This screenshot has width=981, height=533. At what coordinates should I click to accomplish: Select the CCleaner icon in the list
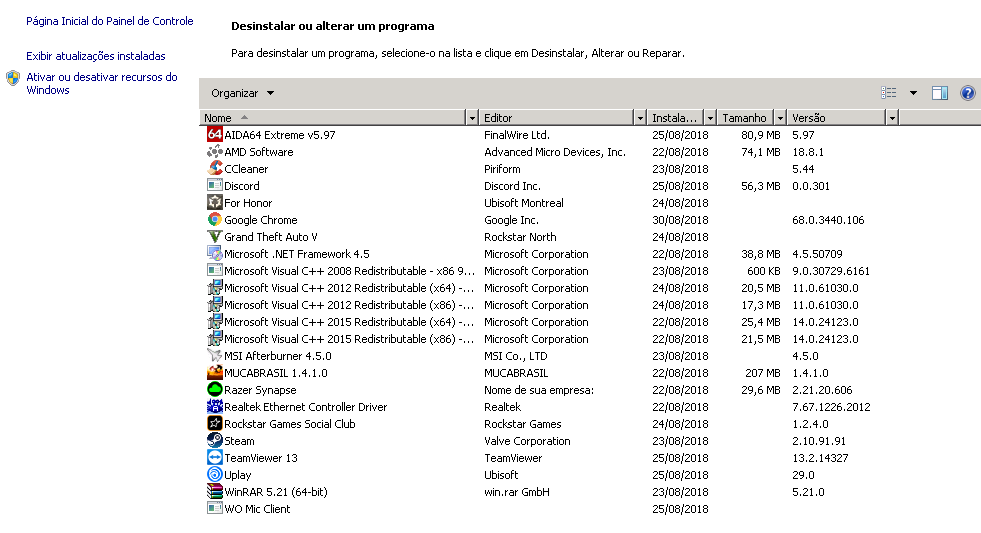pyautogui.click(x=214, y=169)
